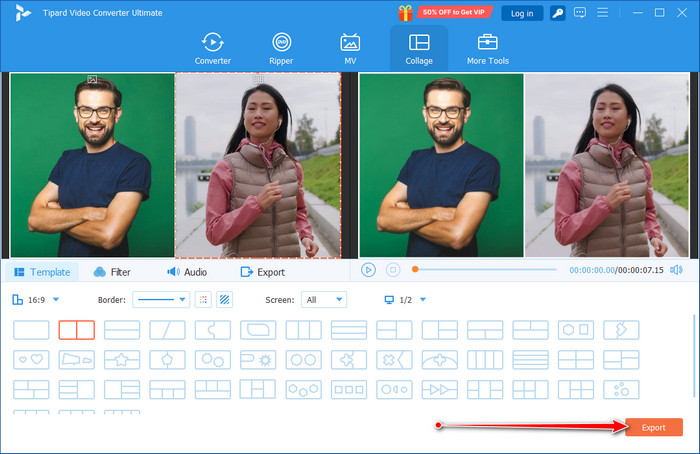
Task: Select the hearts template
Action: click(x=31, y=359)
